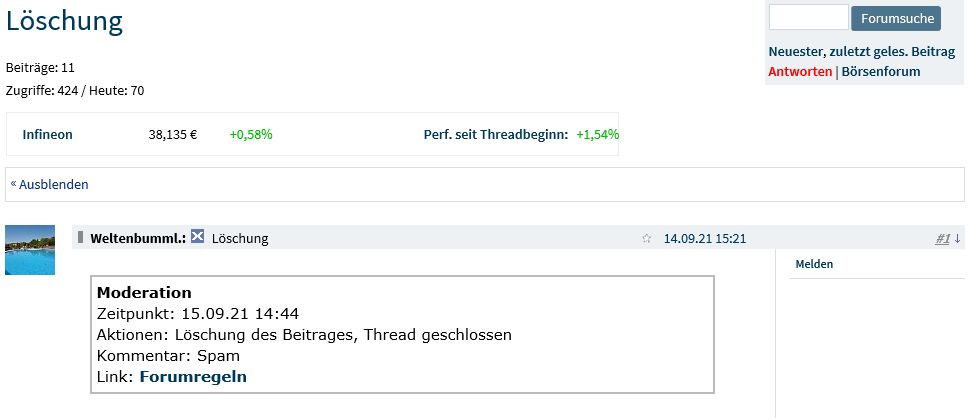
Task: Collapse the section using Ausblenden
Action: point(53,184)
